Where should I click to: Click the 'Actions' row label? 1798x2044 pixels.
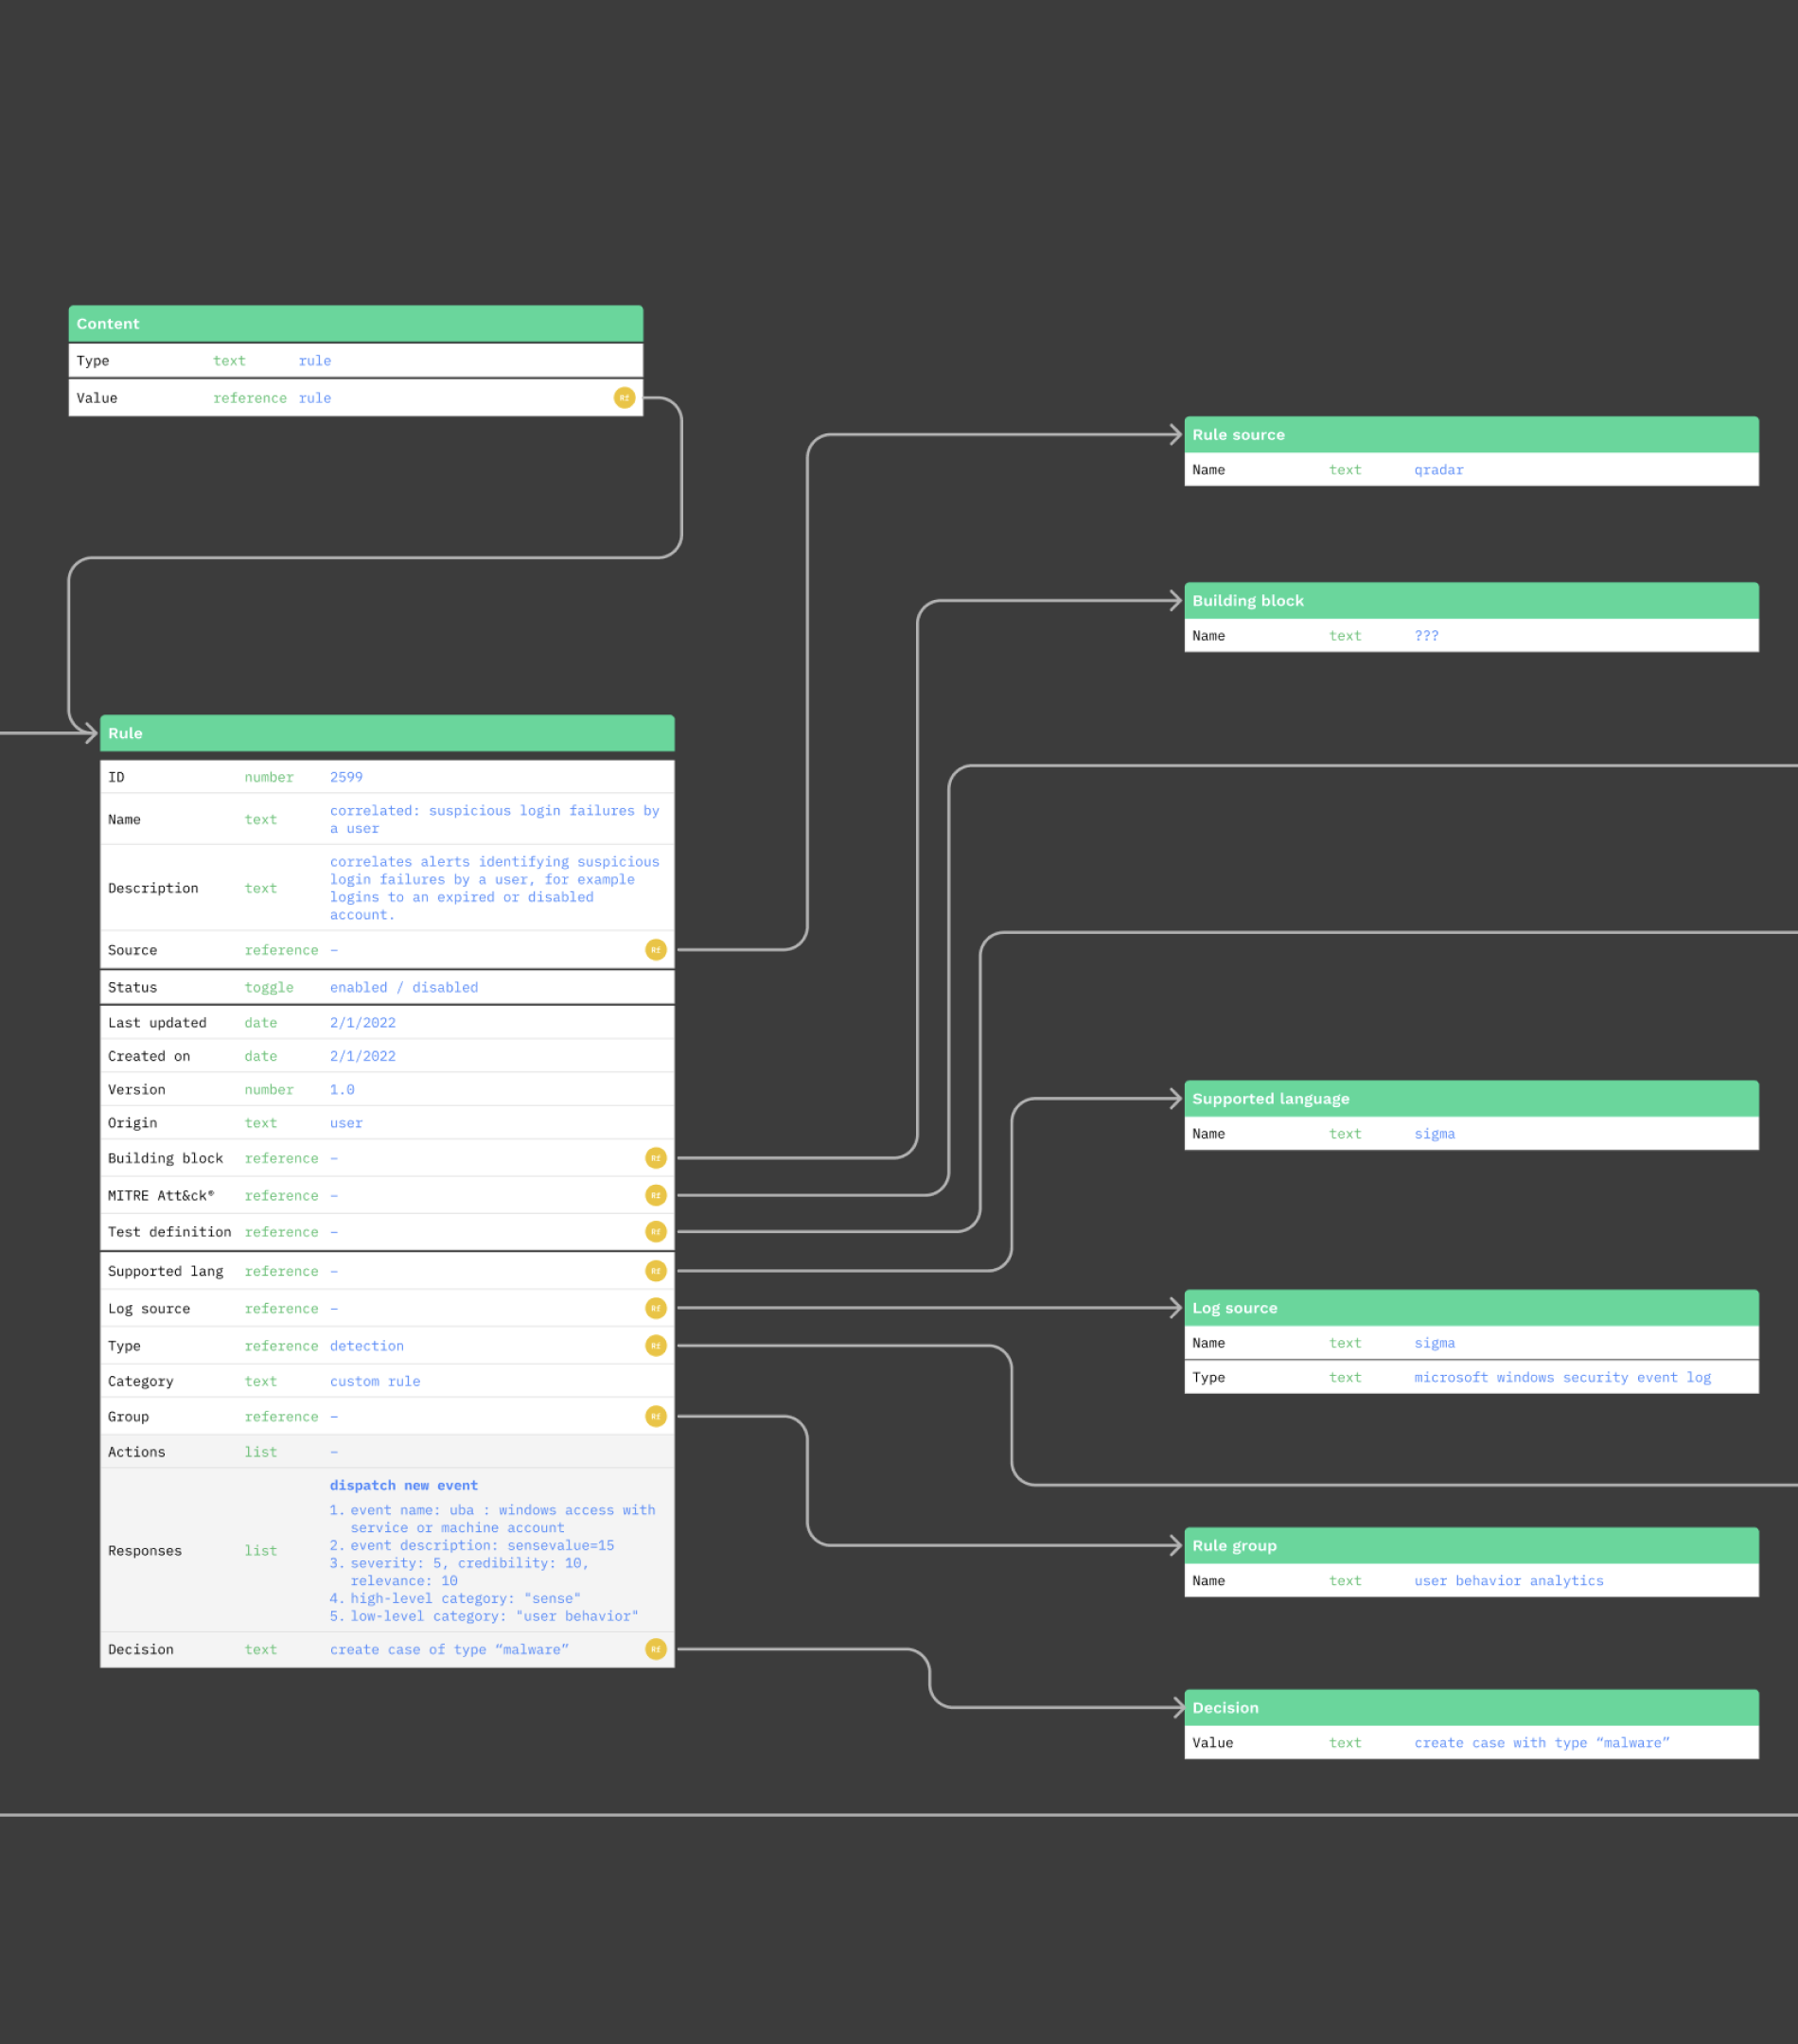(137, 1452)
